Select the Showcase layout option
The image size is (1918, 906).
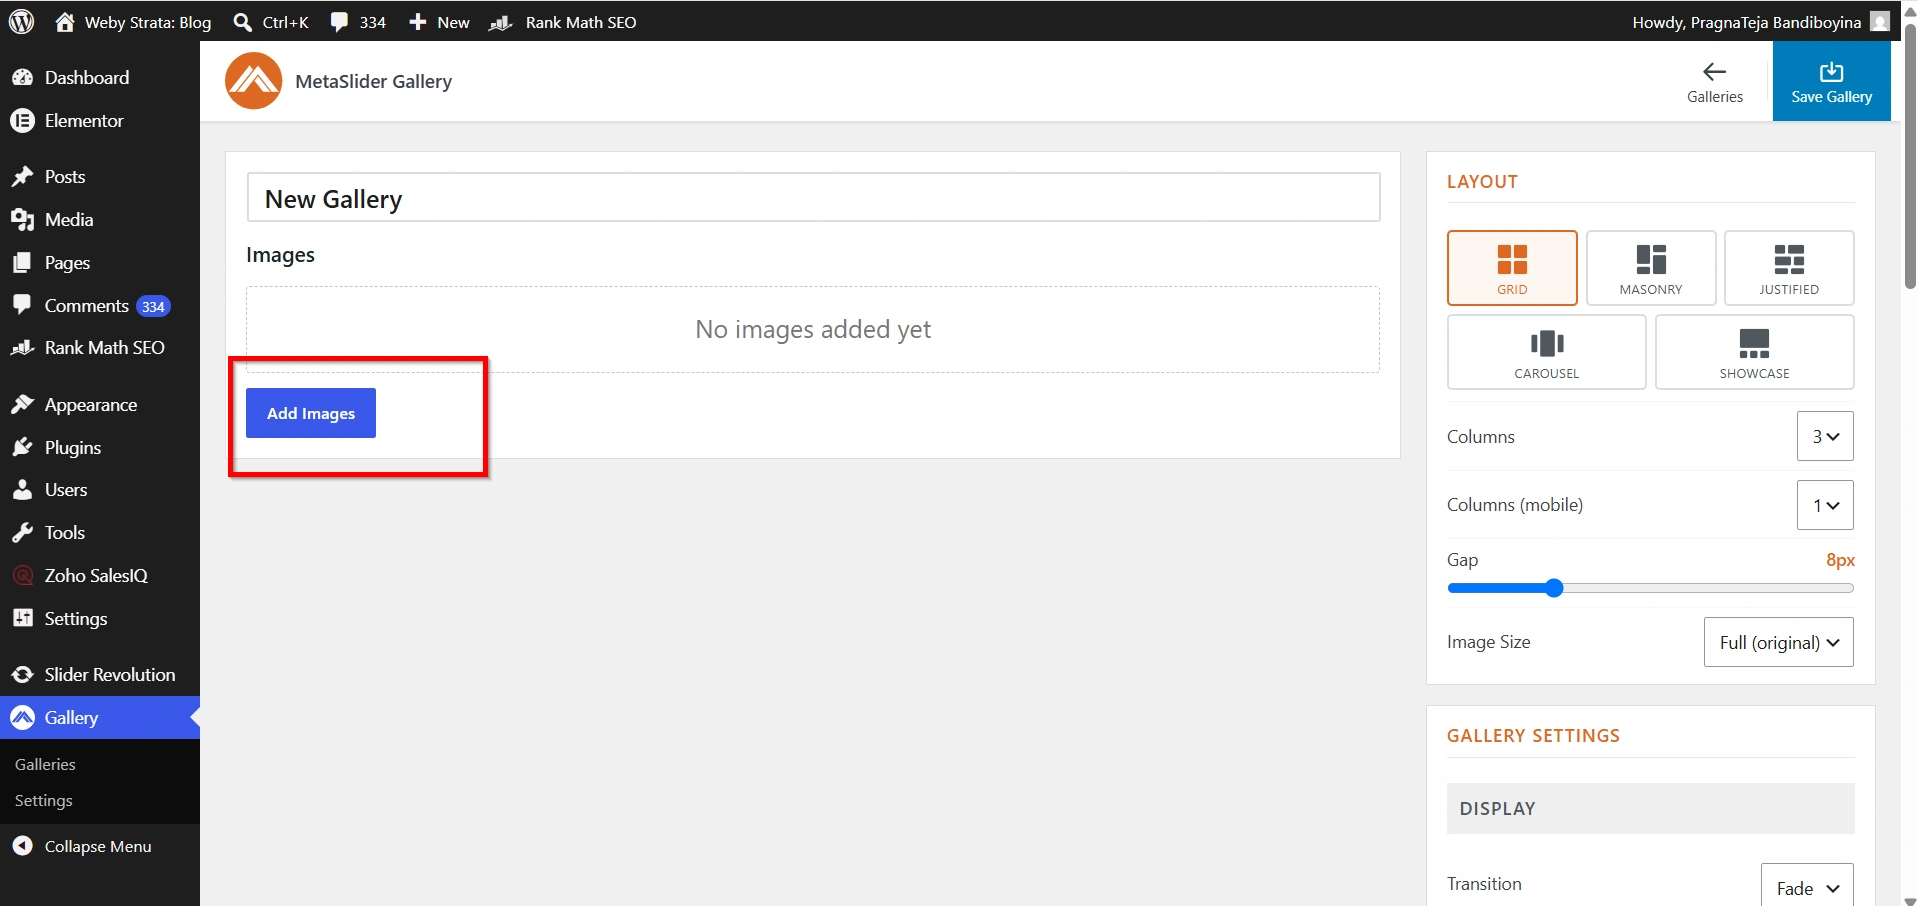click(x=1754, y=352)
